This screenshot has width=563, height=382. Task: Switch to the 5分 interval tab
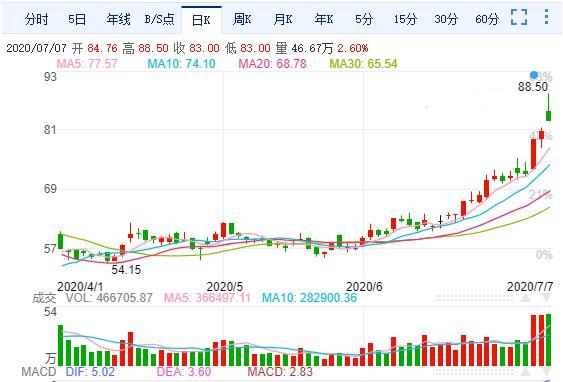pyautogui.click(x=364, y=19)
